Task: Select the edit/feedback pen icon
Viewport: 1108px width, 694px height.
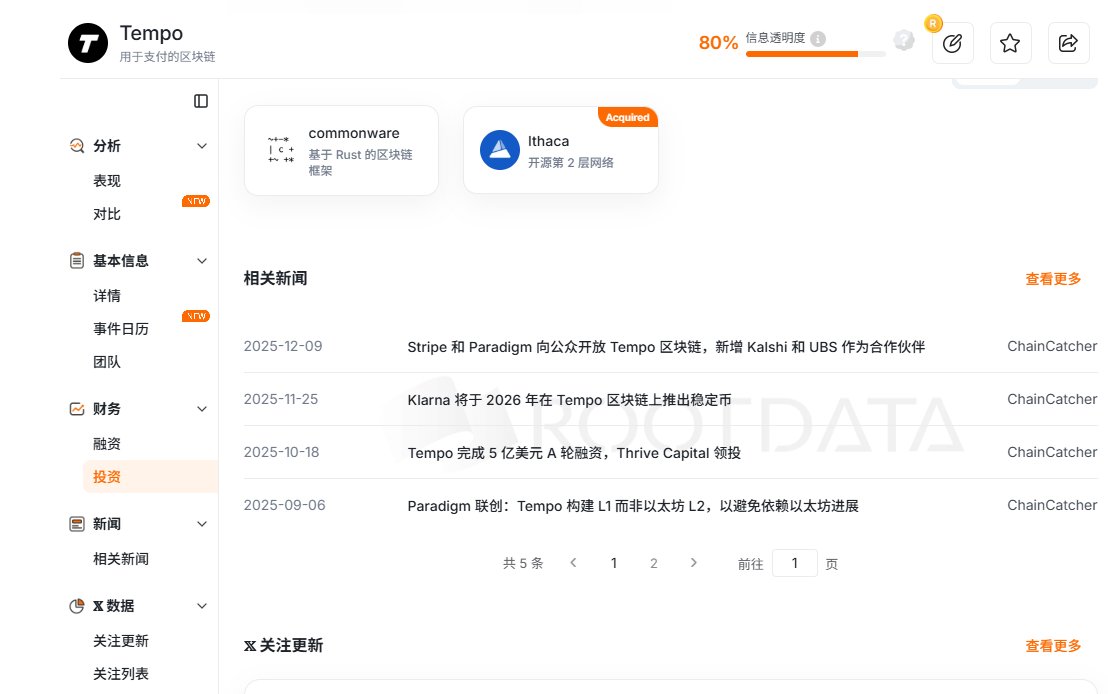Action: [952, 43]
